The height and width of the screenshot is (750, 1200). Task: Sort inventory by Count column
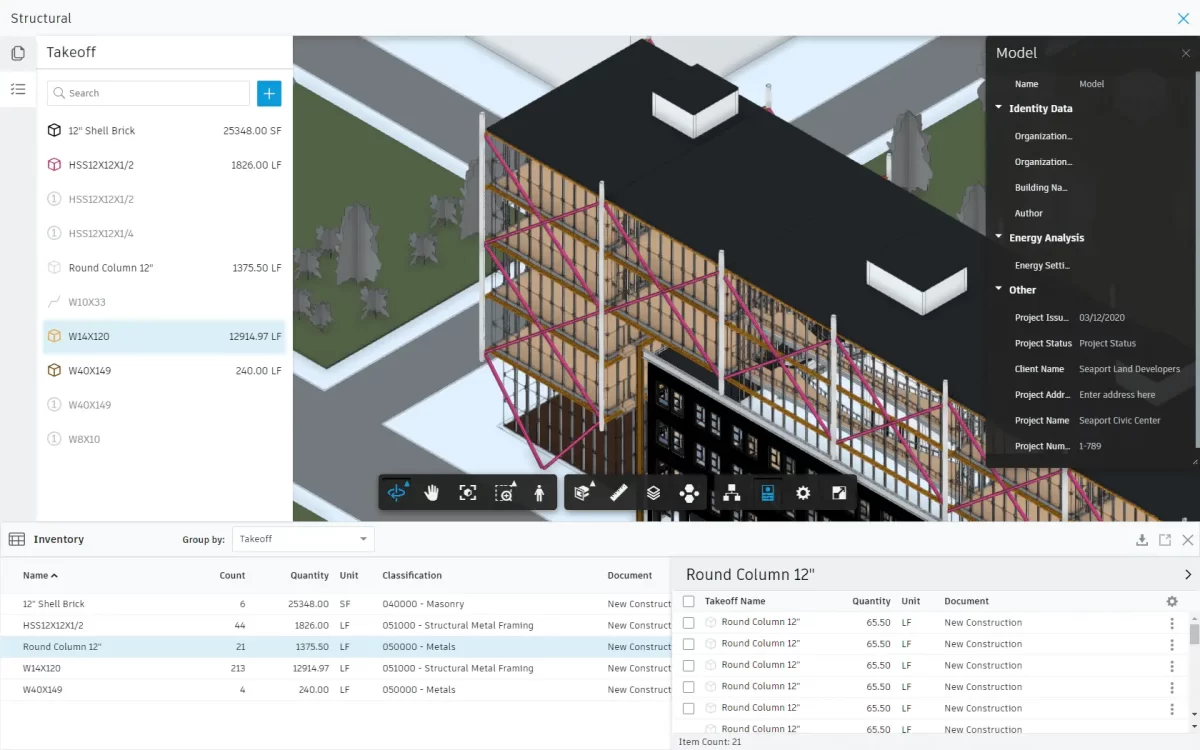click(232, 575)
